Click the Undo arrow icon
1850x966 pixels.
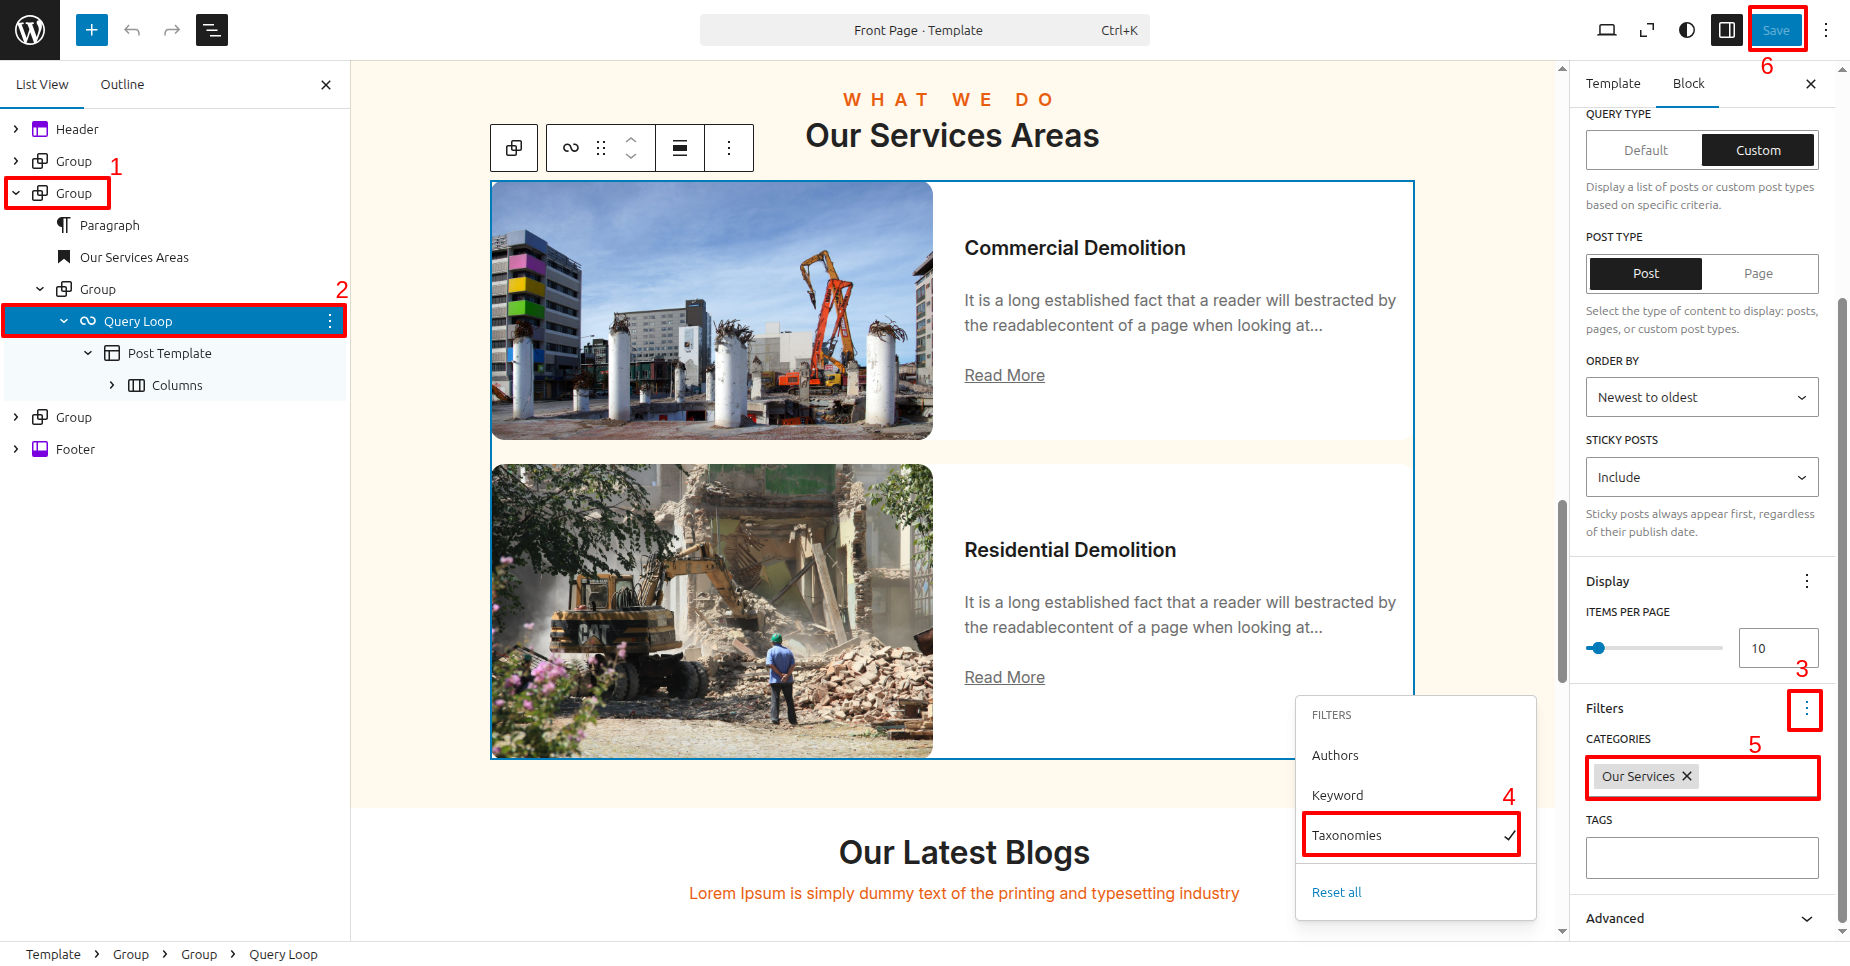click(x=132, y=30)
